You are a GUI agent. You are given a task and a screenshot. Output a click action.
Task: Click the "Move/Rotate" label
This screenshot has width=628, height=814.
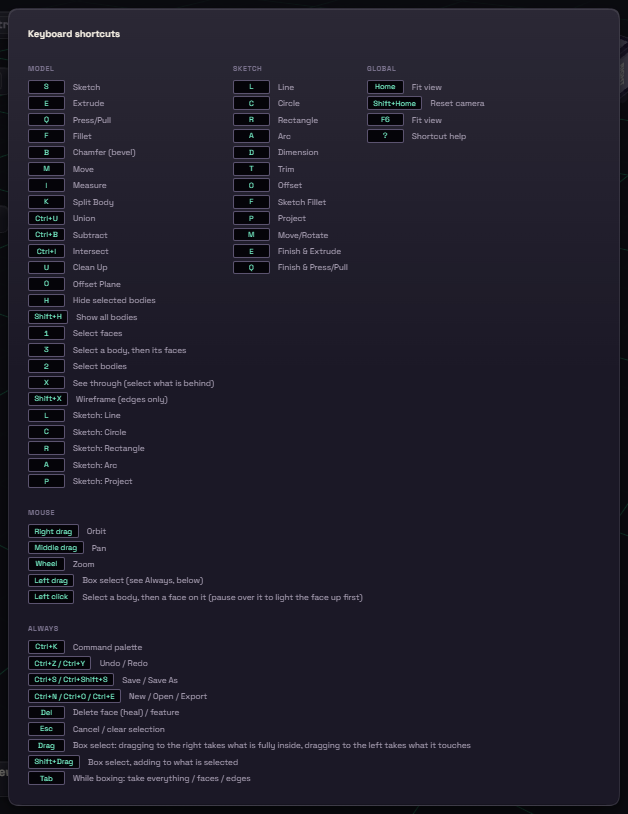pos(303,235)
